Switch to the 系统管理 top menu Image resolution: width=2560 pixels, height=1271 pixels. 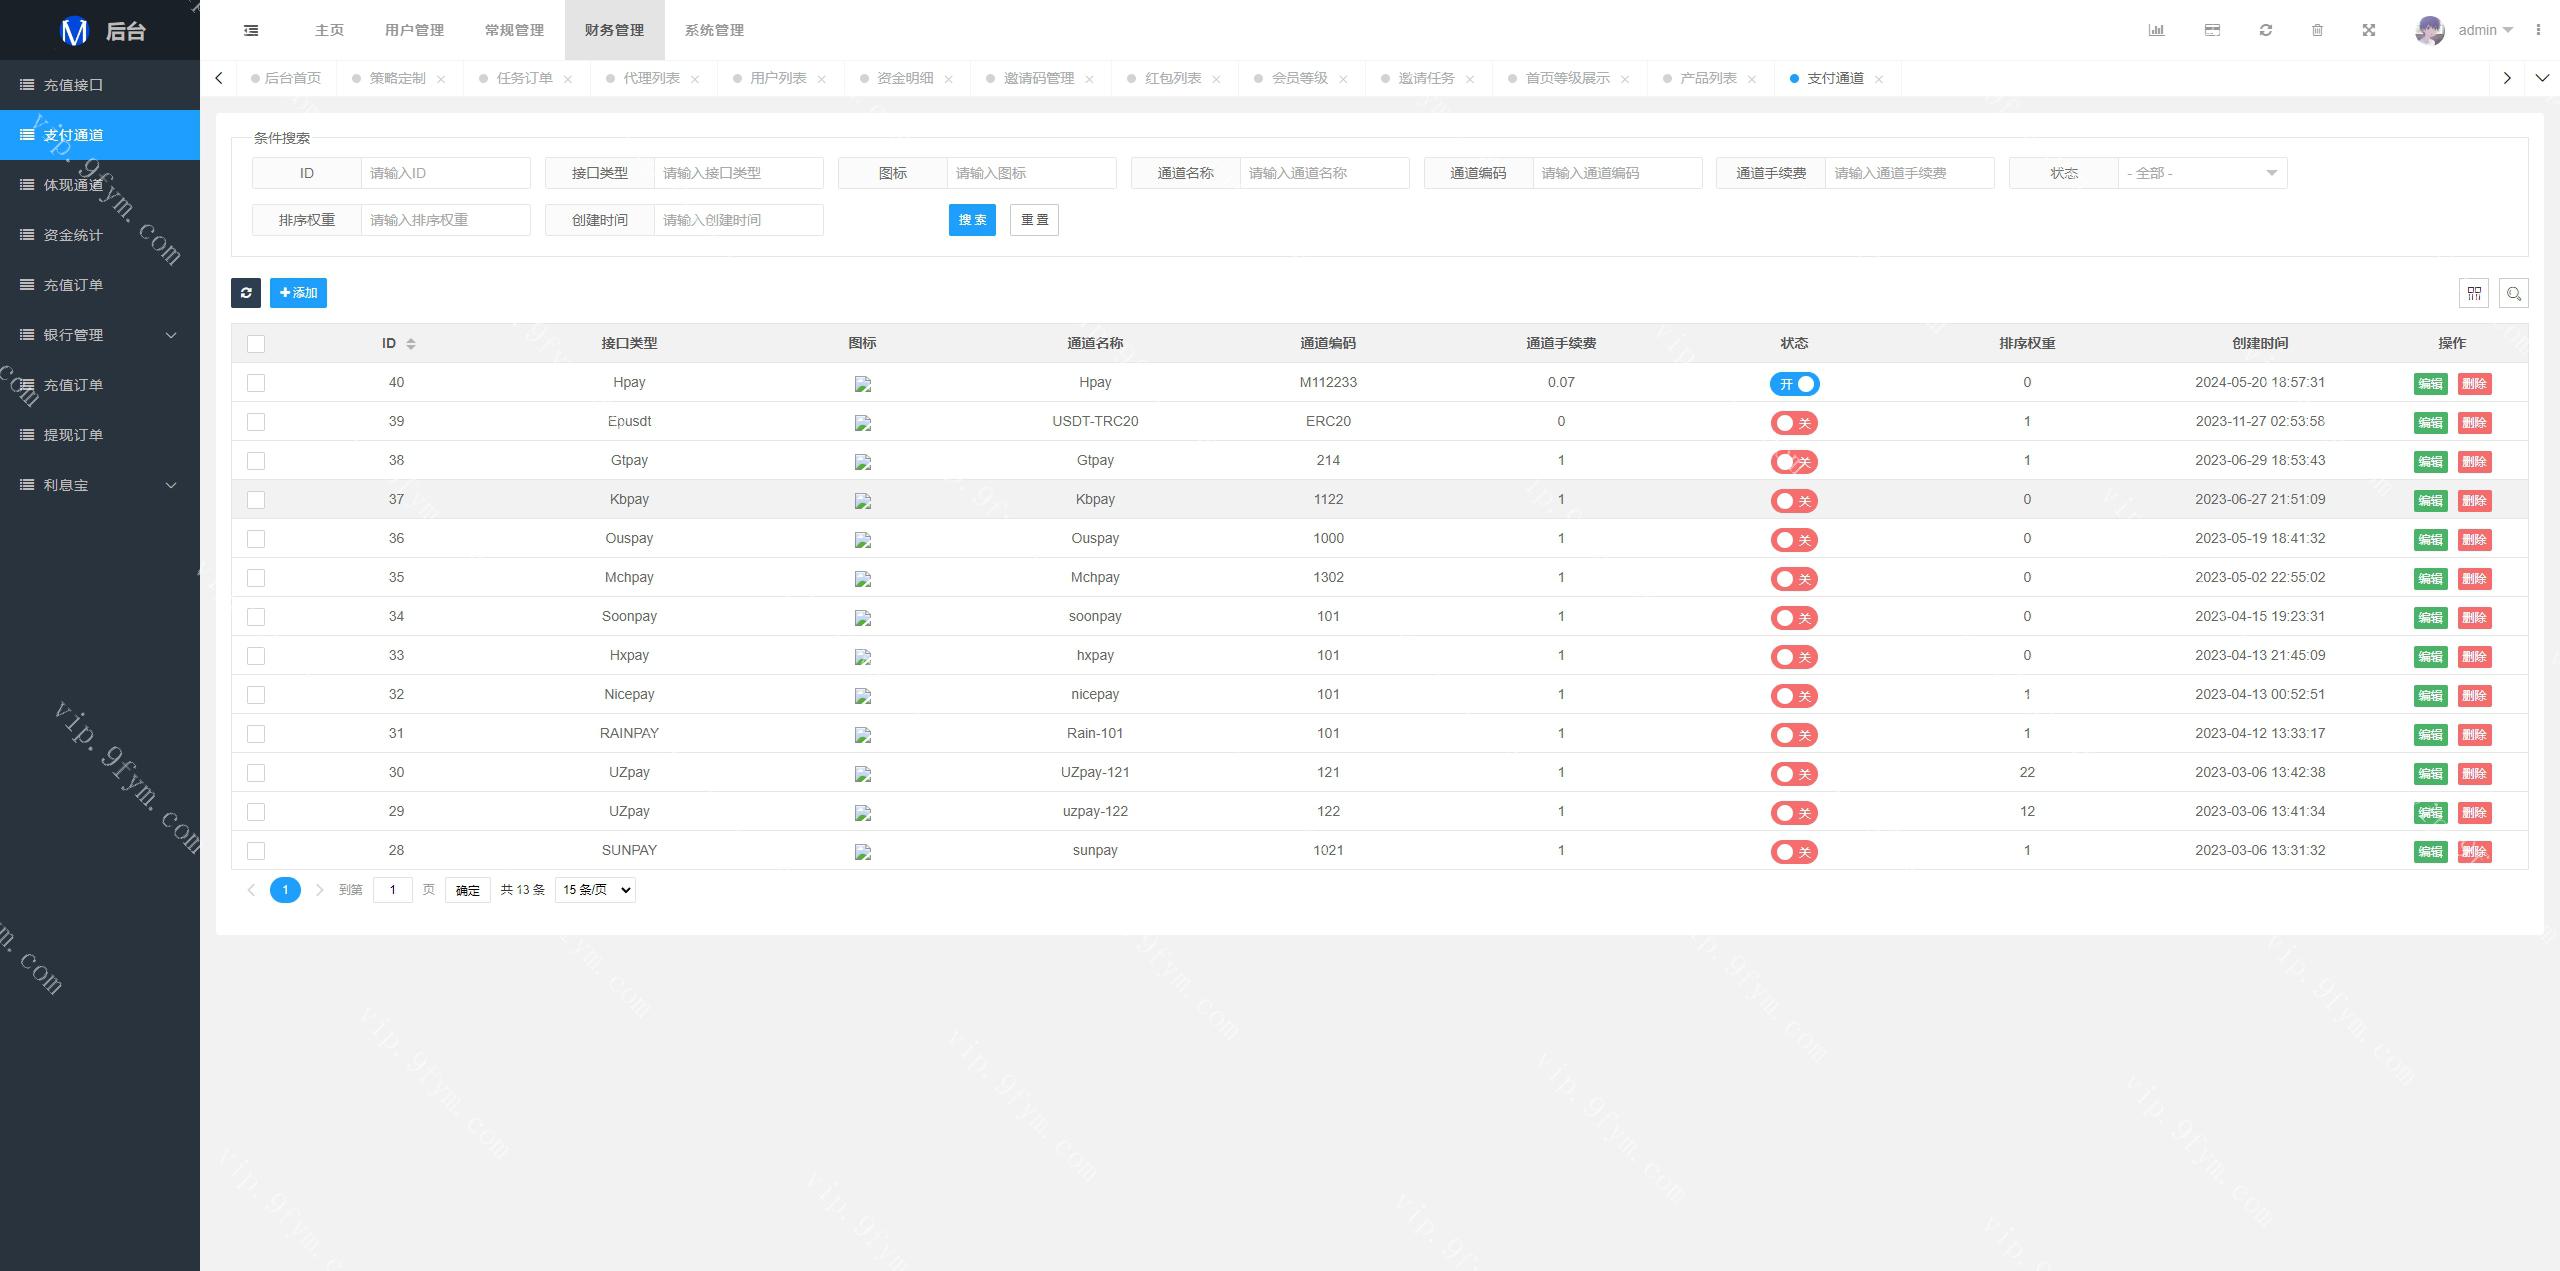tap(714, 30)
